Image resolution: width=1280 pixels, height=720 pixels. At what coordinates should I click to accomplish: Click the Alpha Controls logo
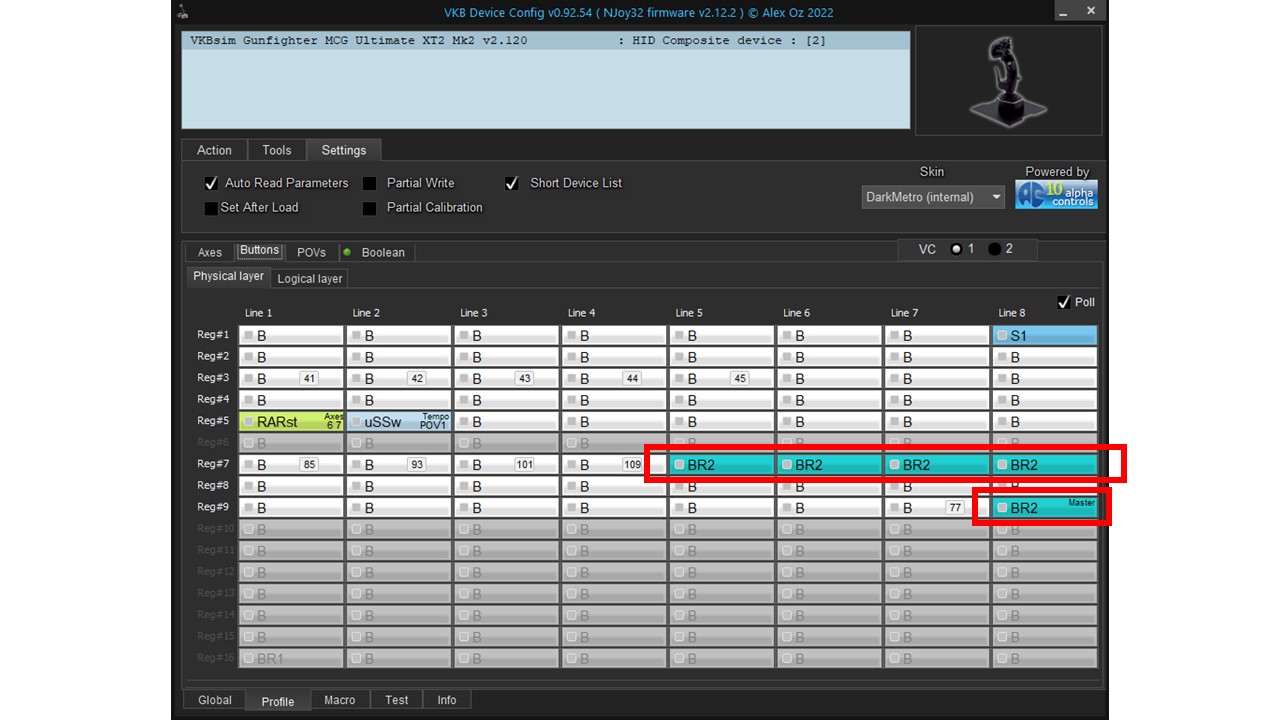tap(1056, 194)
